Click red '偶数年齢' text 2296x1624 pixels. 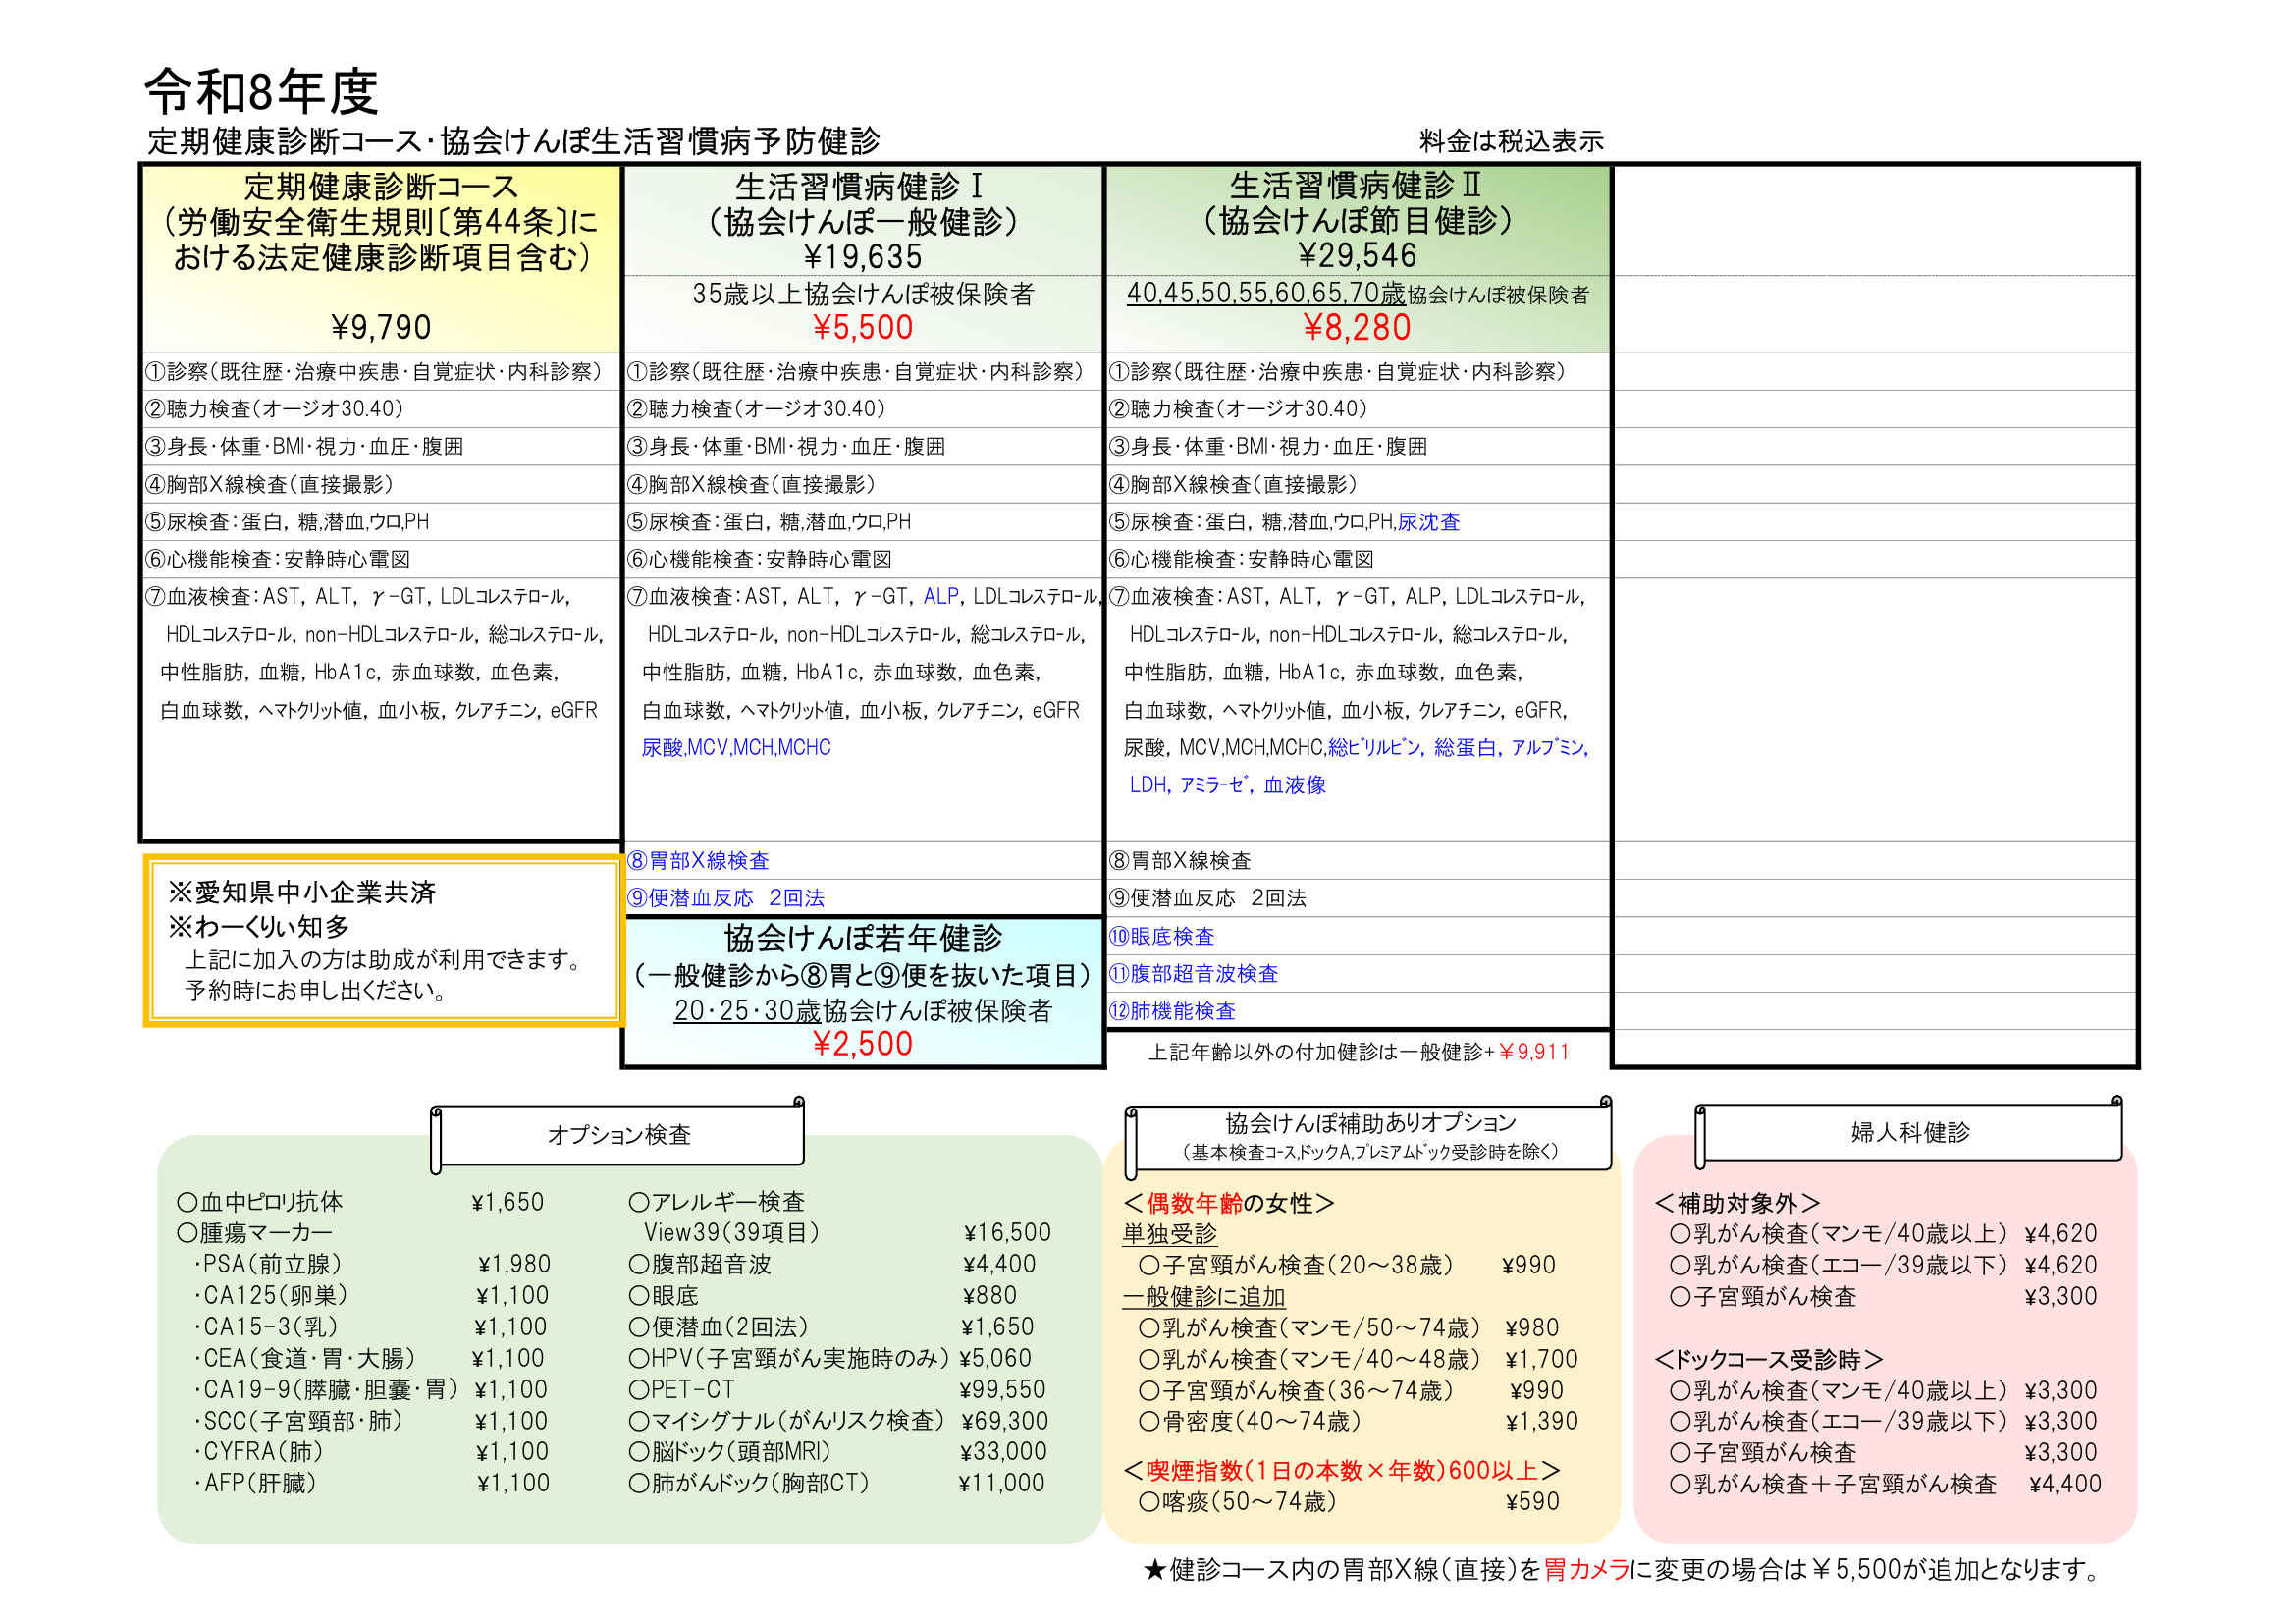[x=1193, y=1203]
